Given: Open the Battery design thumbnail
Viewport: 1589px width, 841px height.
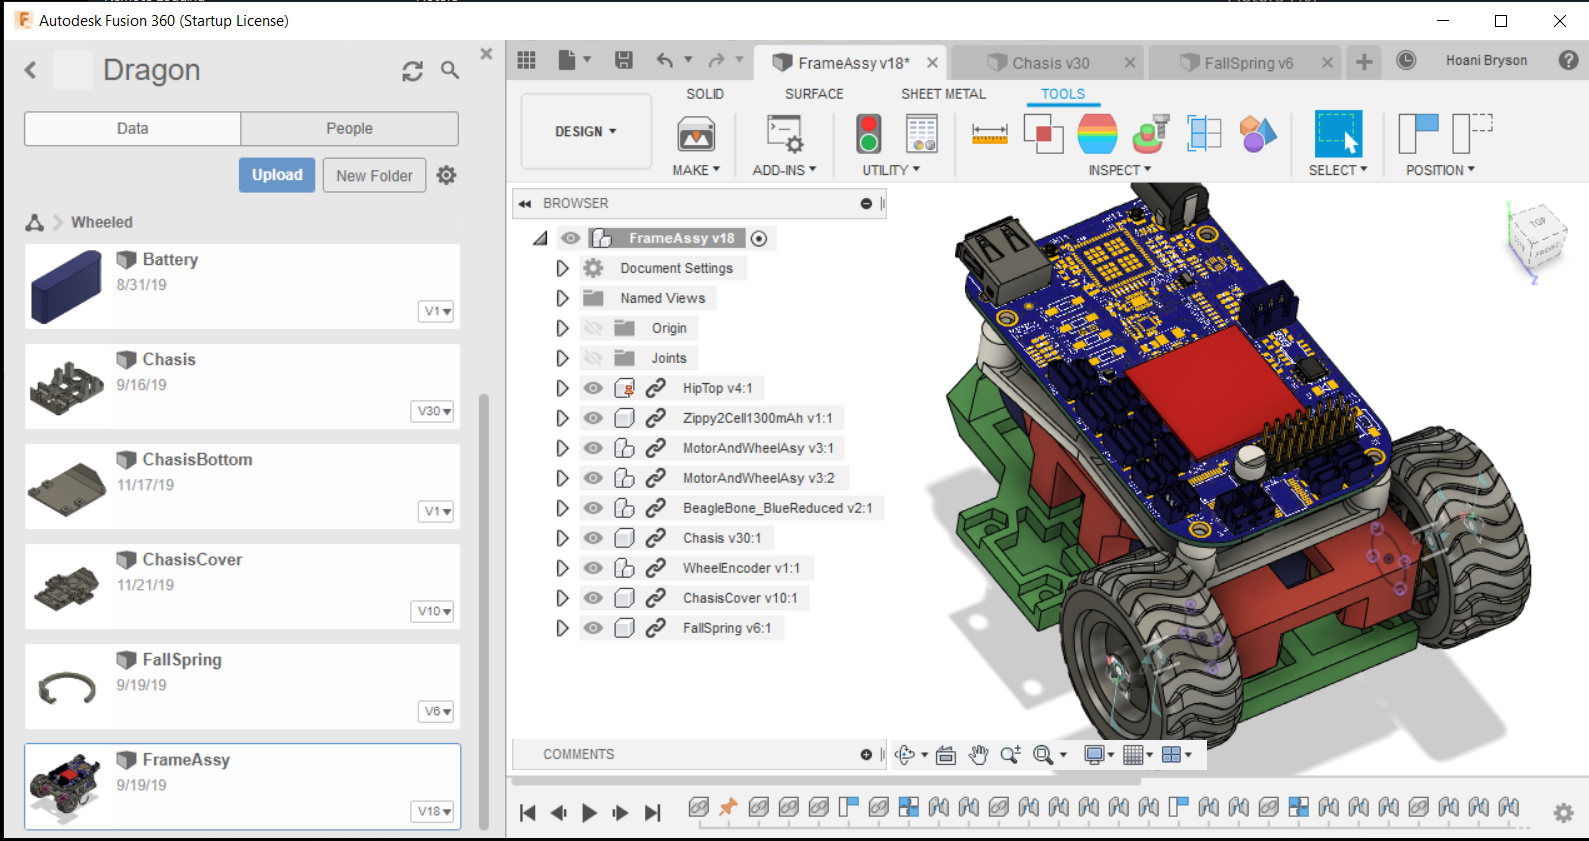Looking at the screenshot, I should click(x=67, y=286).
